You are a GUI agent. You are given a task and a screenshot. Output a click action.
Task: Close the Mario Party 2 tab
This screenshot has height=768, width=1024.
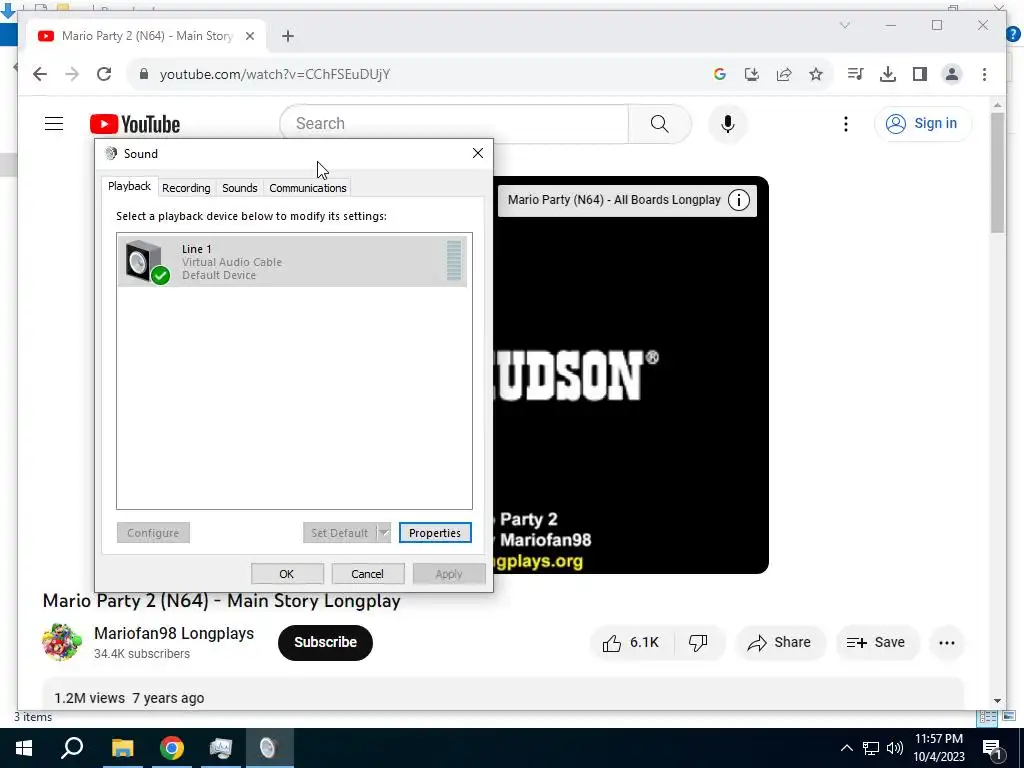pos(249,36)
